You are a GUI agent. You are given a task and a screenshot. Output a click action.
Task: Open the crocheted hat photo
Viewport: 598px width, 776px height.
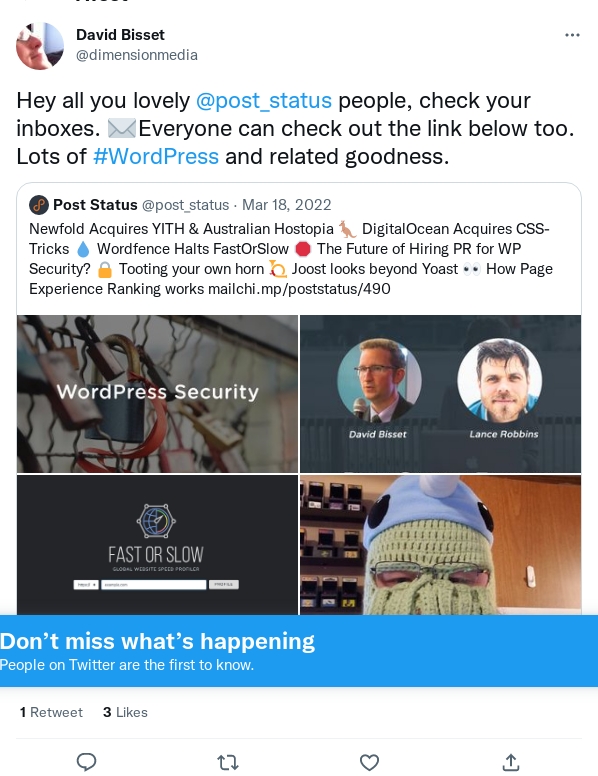pyautogui.click(x=441, y=544)
